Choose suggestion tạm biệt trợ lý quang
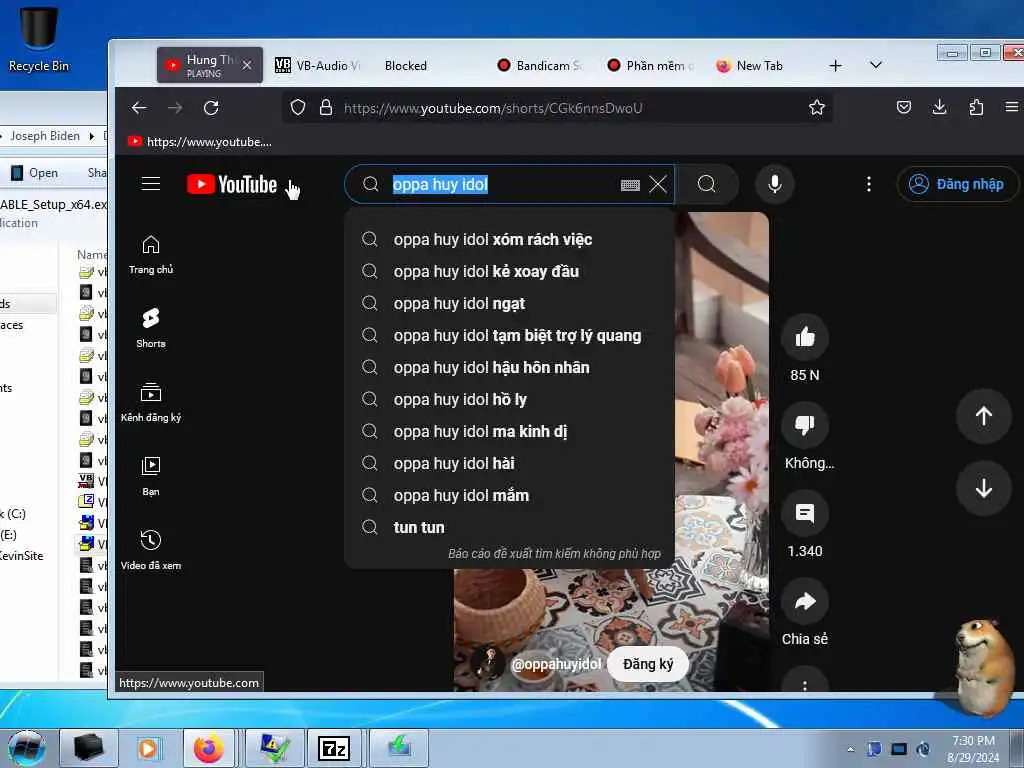 click(x=509, y=336)
